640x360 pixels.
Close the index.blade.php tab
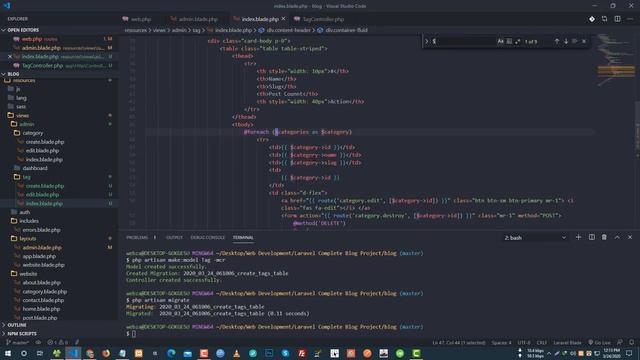click(x=283, y=19)
